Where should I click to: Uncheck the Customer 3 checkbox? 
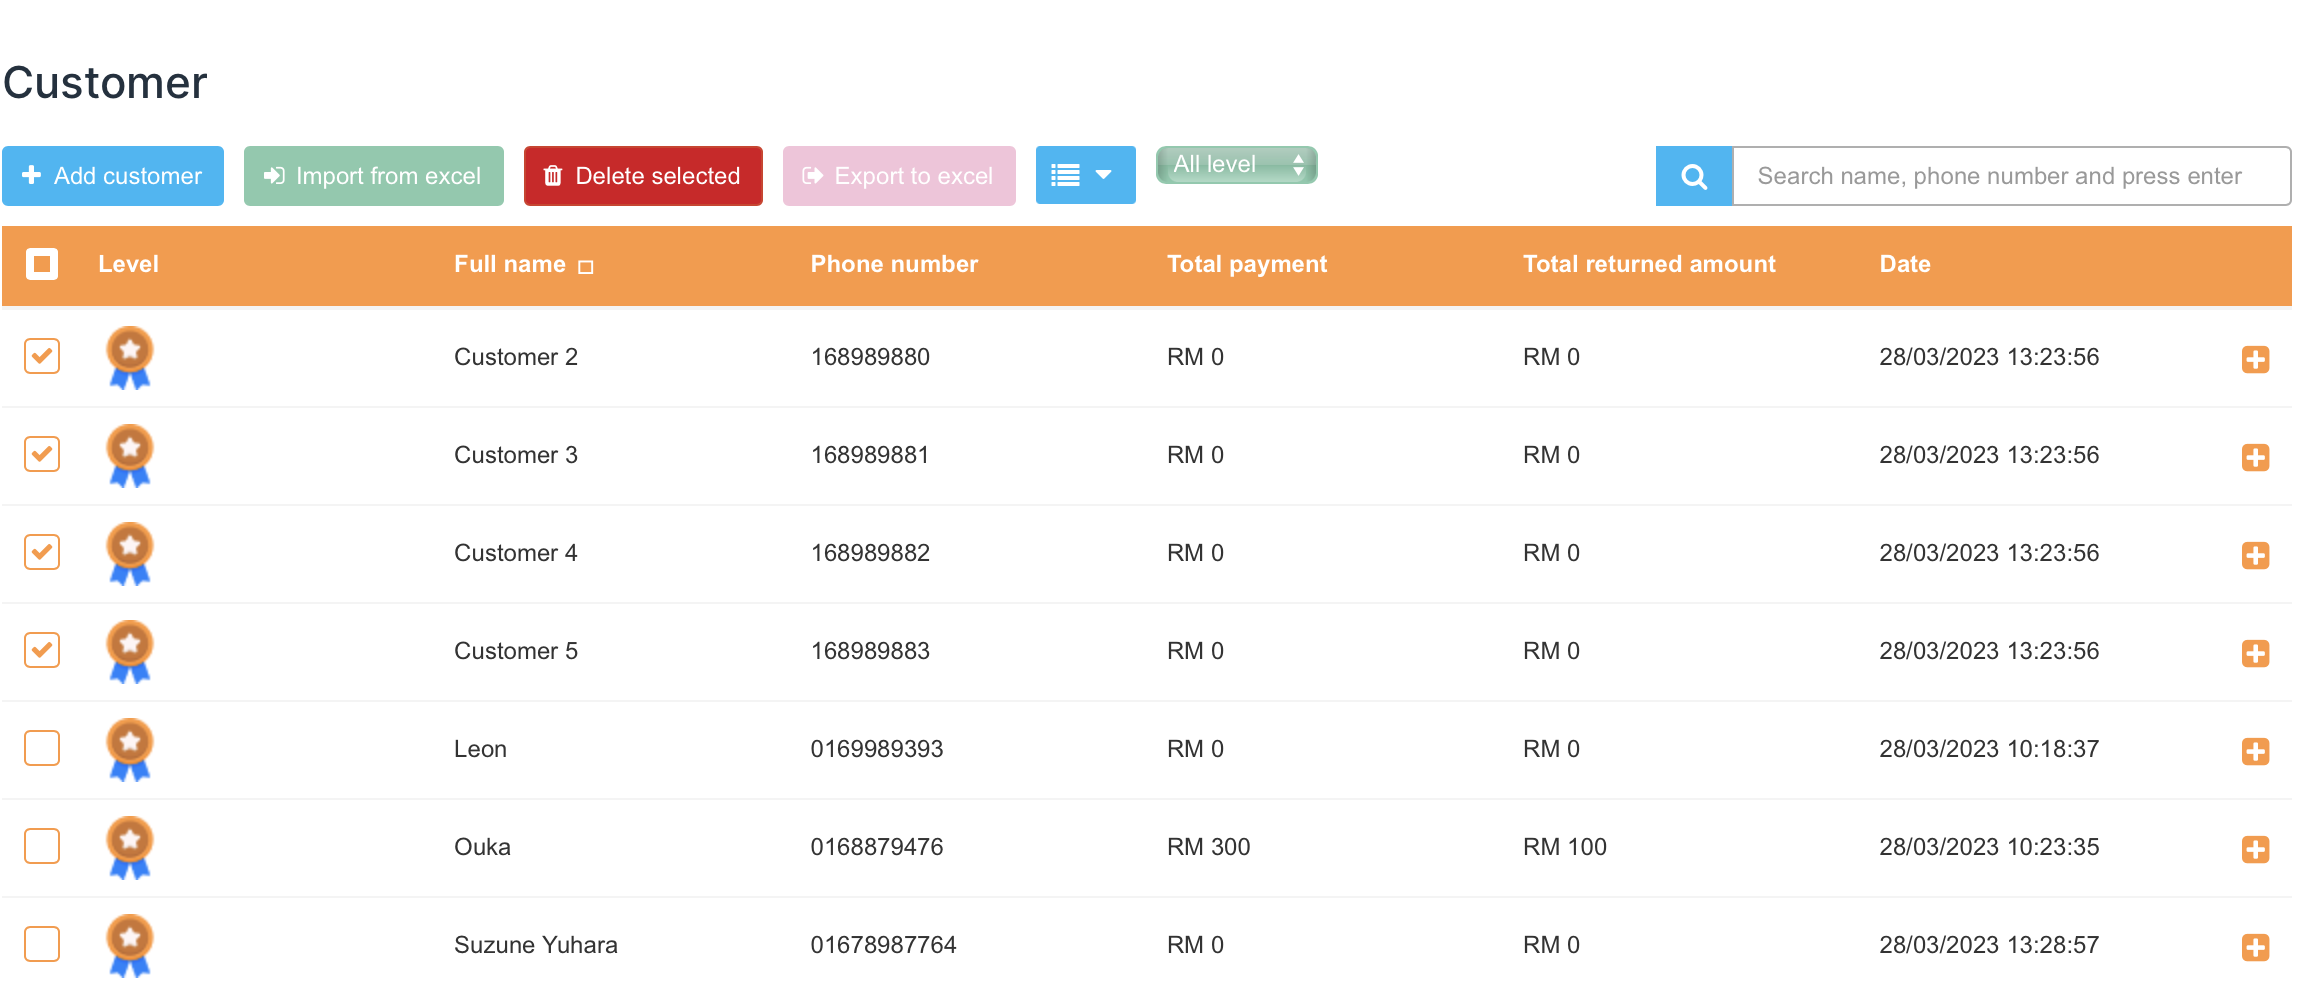pyautogui.click(x=42, y=454)
